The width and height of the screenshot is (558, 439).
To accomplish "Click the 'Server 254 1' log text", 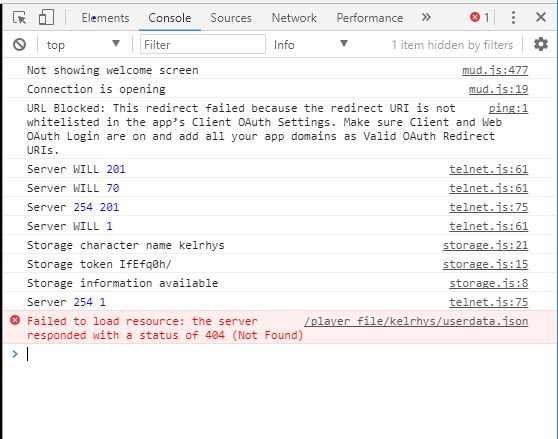I will click(x=66, y=302).
